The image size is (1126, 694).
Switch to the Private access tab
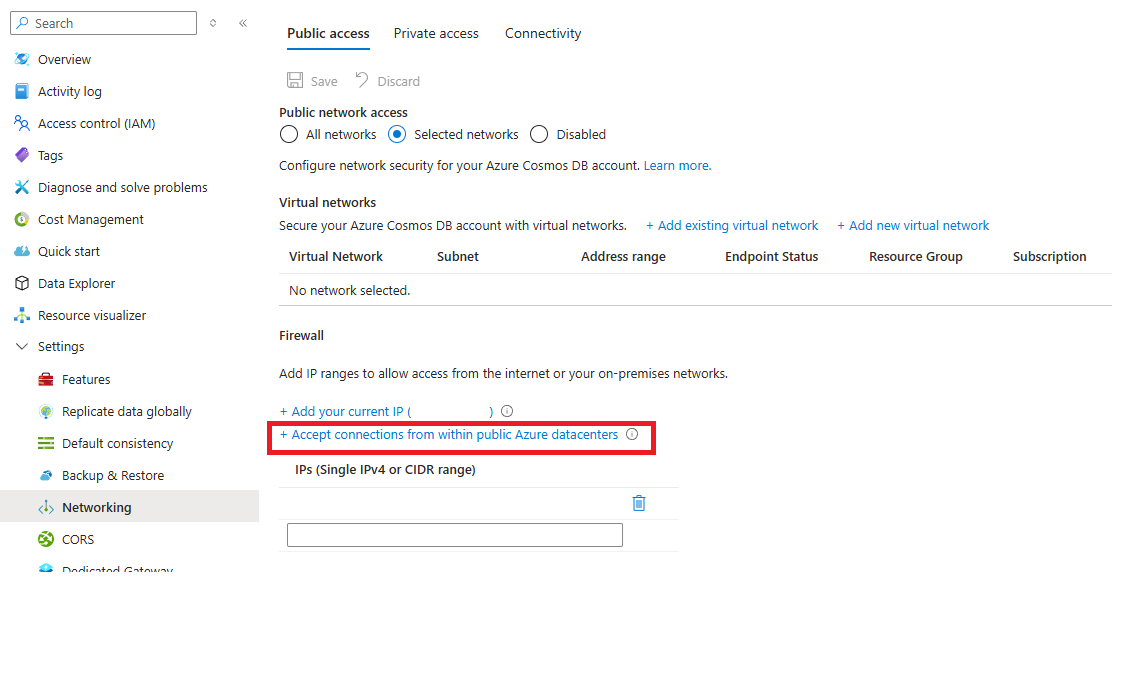[436, 33]
